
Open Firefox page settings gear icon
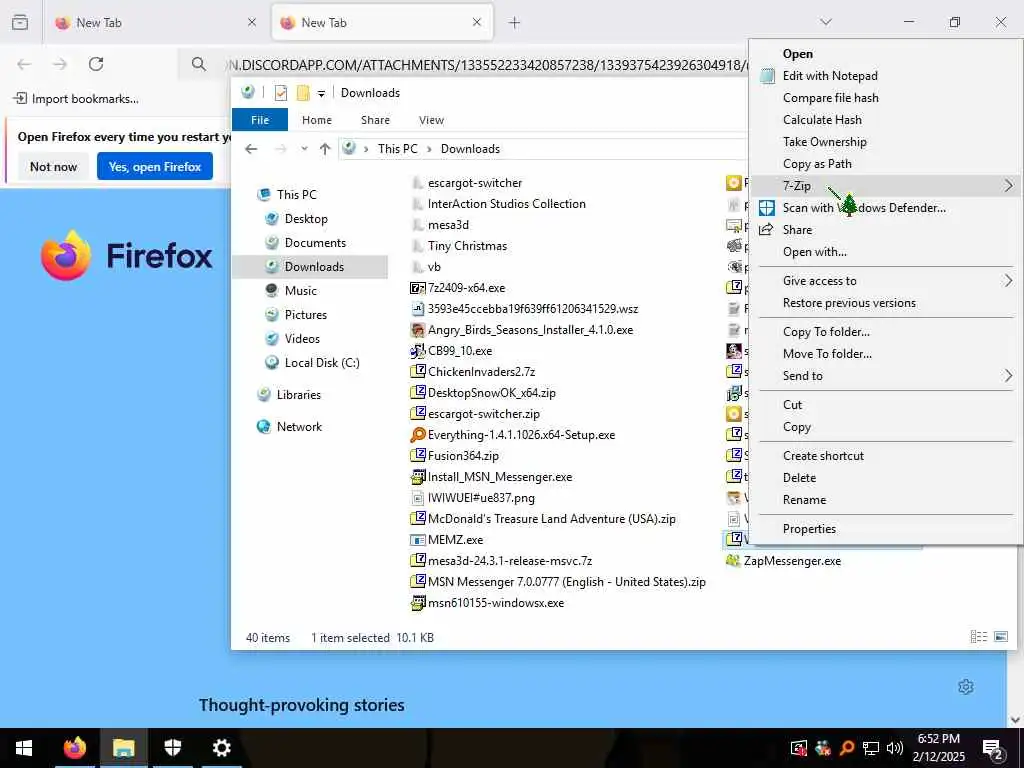point(966,687)
